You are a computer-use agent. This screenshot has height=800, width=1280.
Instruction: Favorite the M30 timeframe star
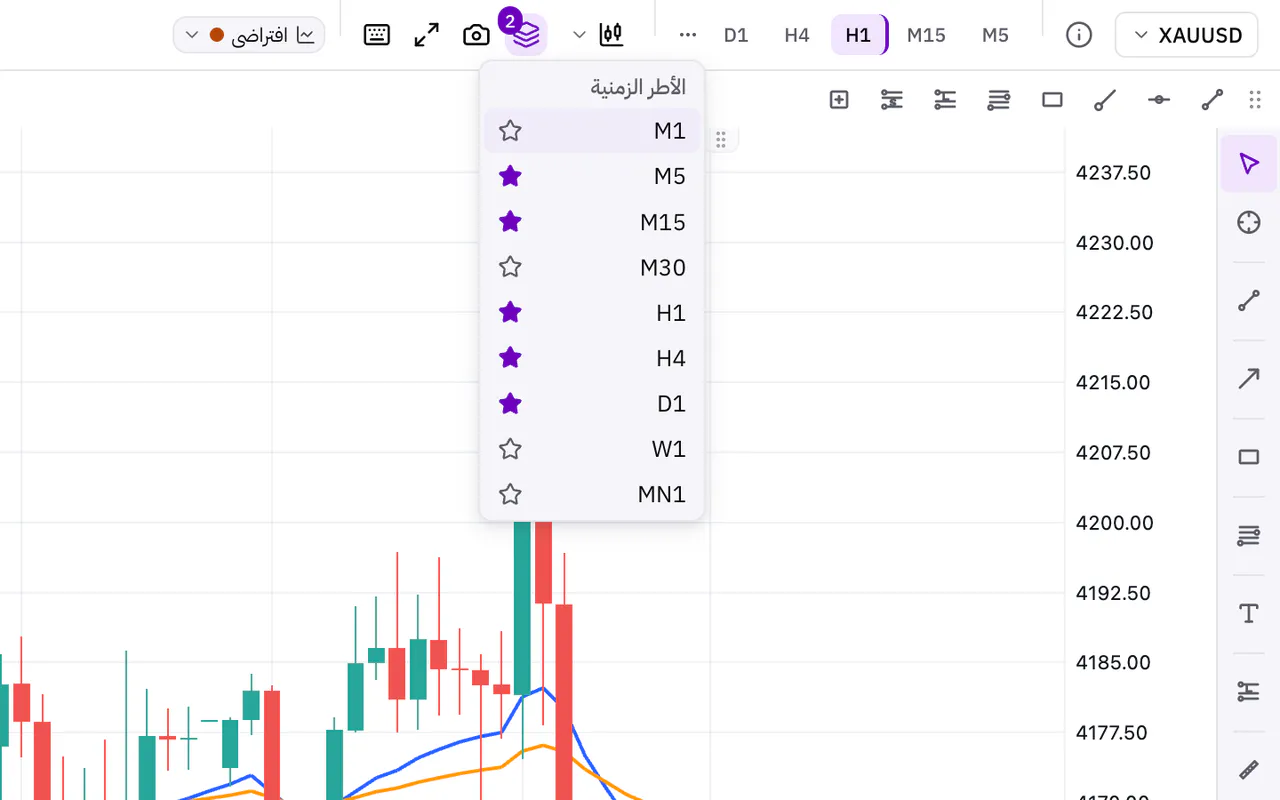pos(510,267)
